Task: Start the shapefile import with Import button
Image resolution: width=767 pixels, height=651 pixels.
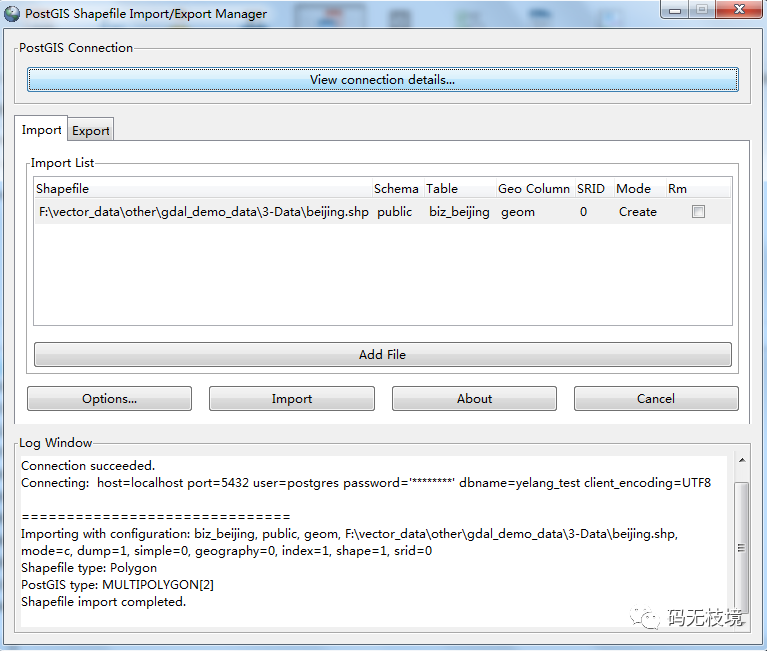Action: [292, 399]
